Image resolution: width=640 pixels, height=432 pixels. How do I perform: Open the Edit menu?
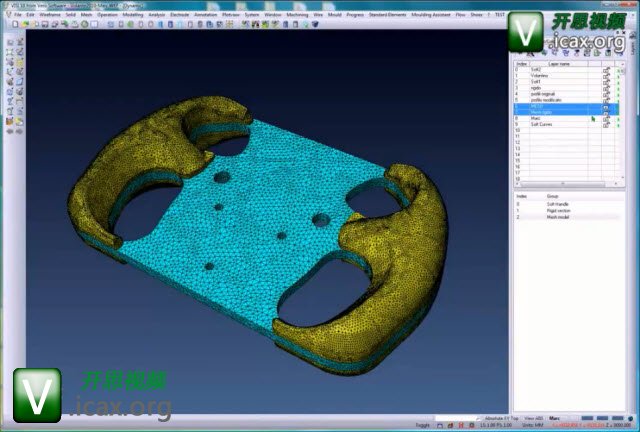(30, 15)
